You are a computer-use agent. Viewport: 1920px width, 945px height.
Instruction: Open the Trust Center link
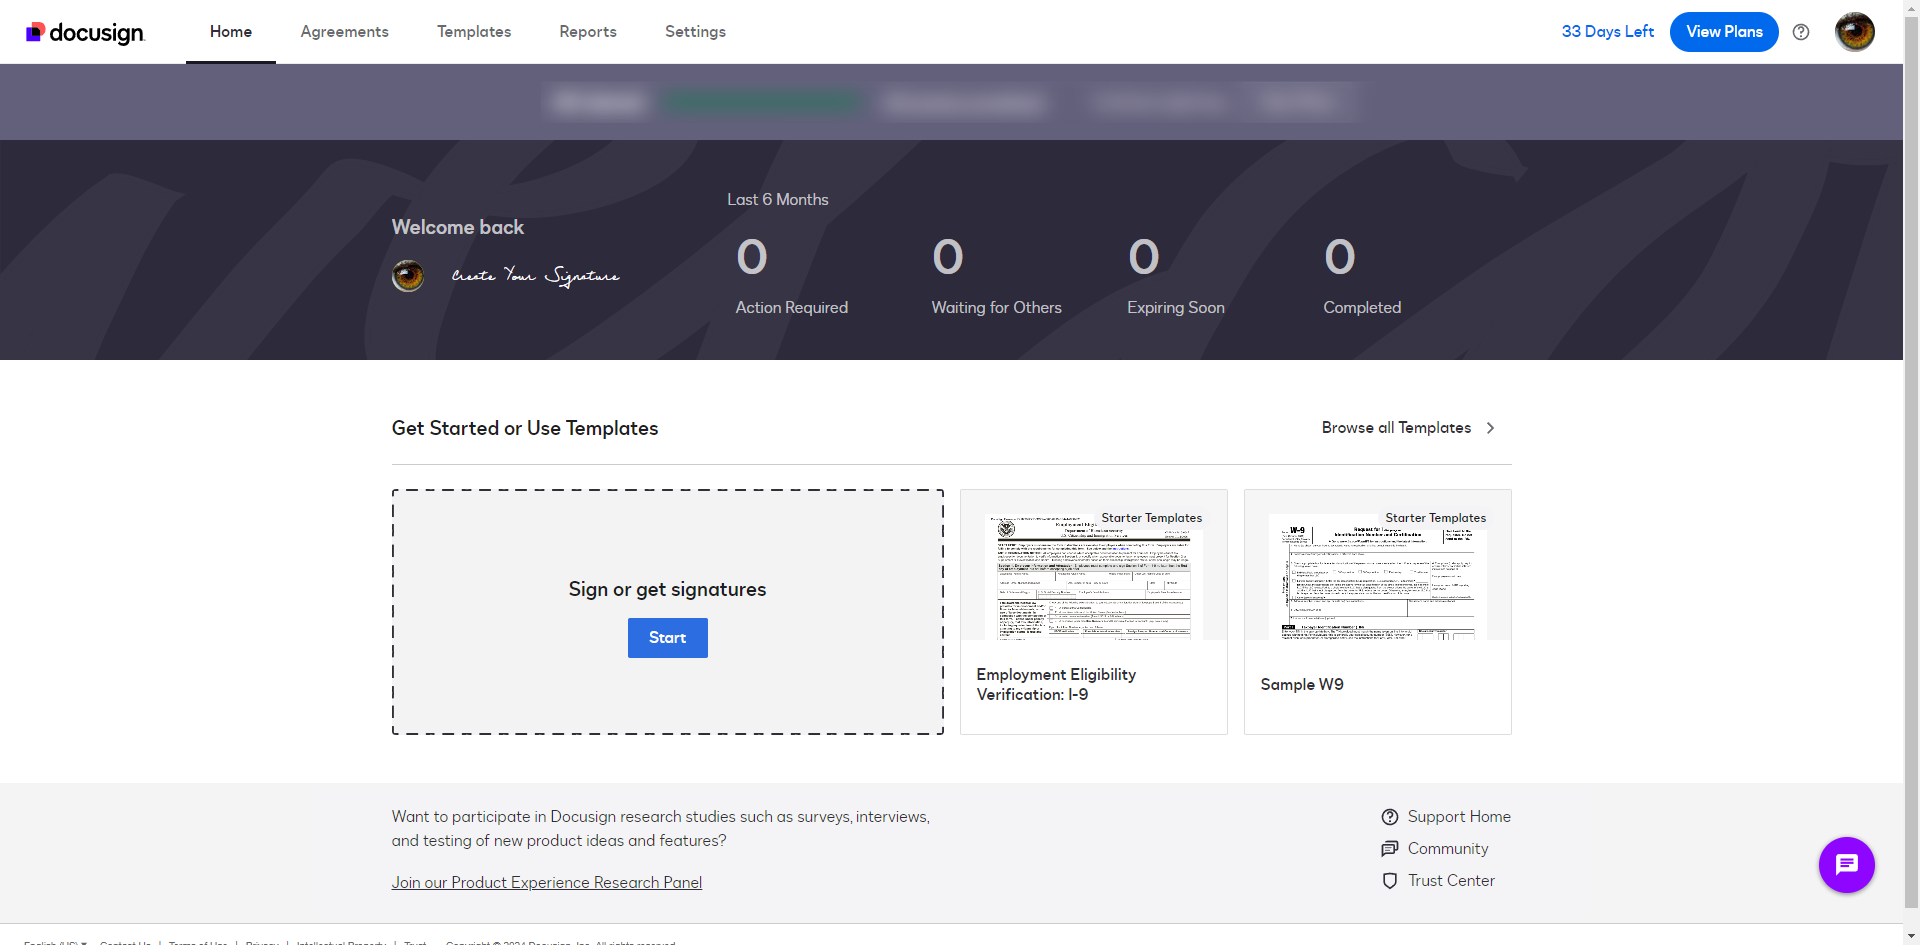pyautogui.click(x=1438, y=881)
